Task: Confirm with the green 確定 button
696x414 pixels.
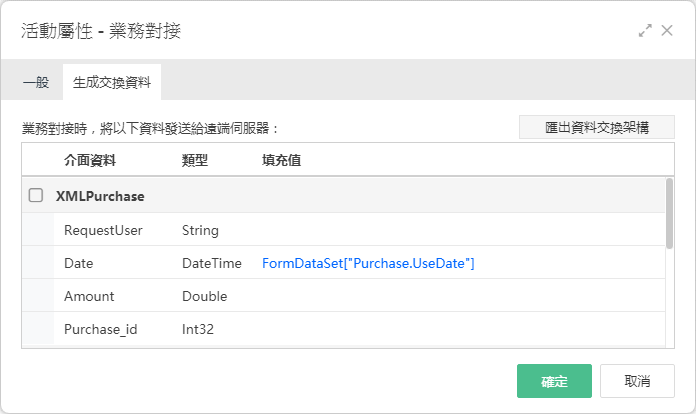Action: tap(554, 381)
